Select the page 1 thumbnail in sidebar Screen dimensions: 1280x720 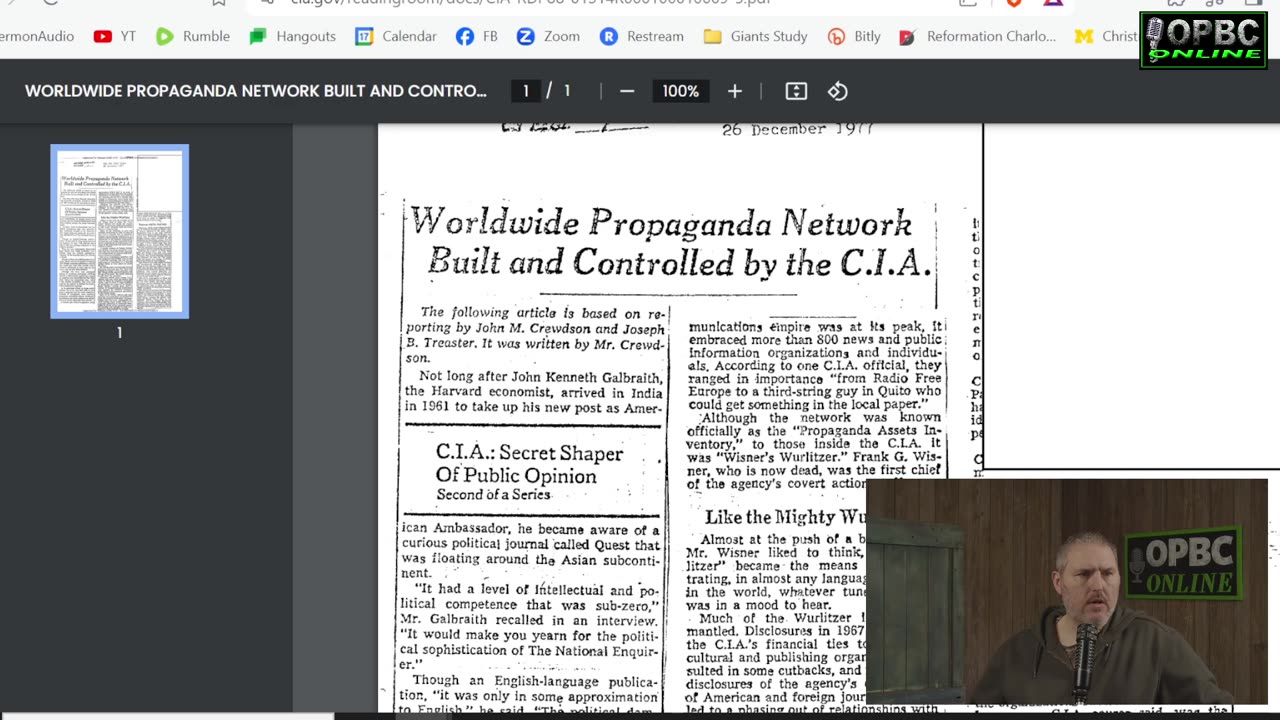[119, 231]
